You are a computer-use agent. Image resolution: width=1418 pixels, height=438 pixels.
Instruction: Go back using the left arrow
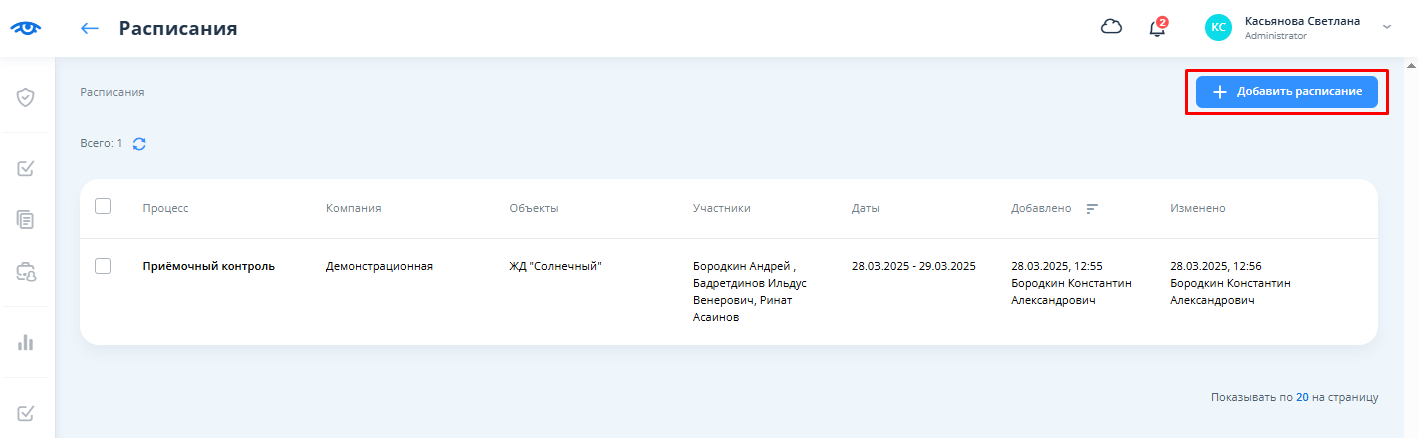90,28
